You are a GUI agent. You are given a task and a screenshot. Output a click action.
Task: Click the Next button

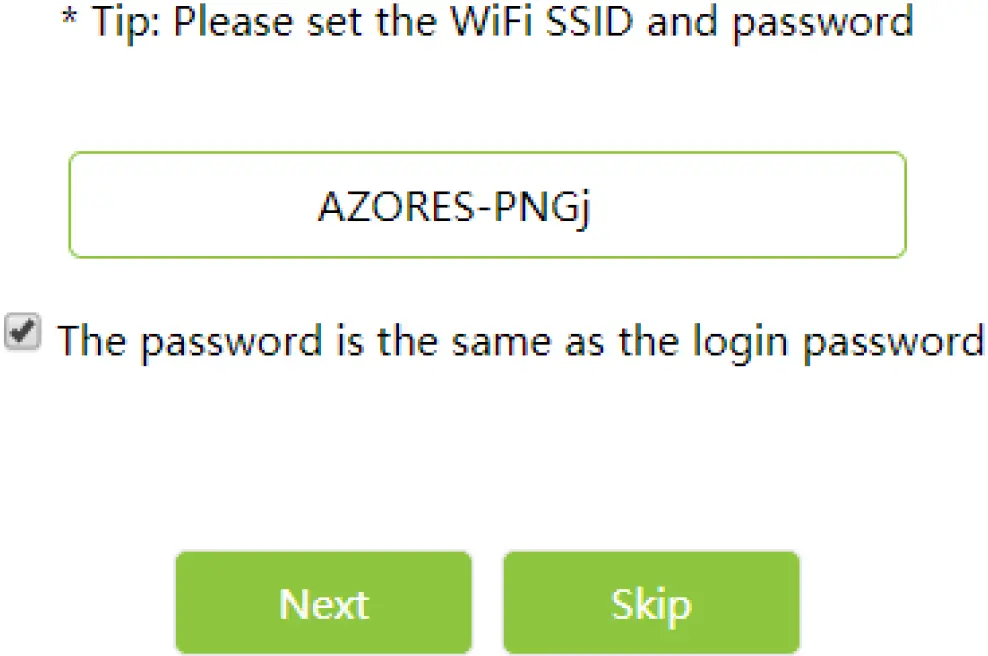(x=323, y=603)
